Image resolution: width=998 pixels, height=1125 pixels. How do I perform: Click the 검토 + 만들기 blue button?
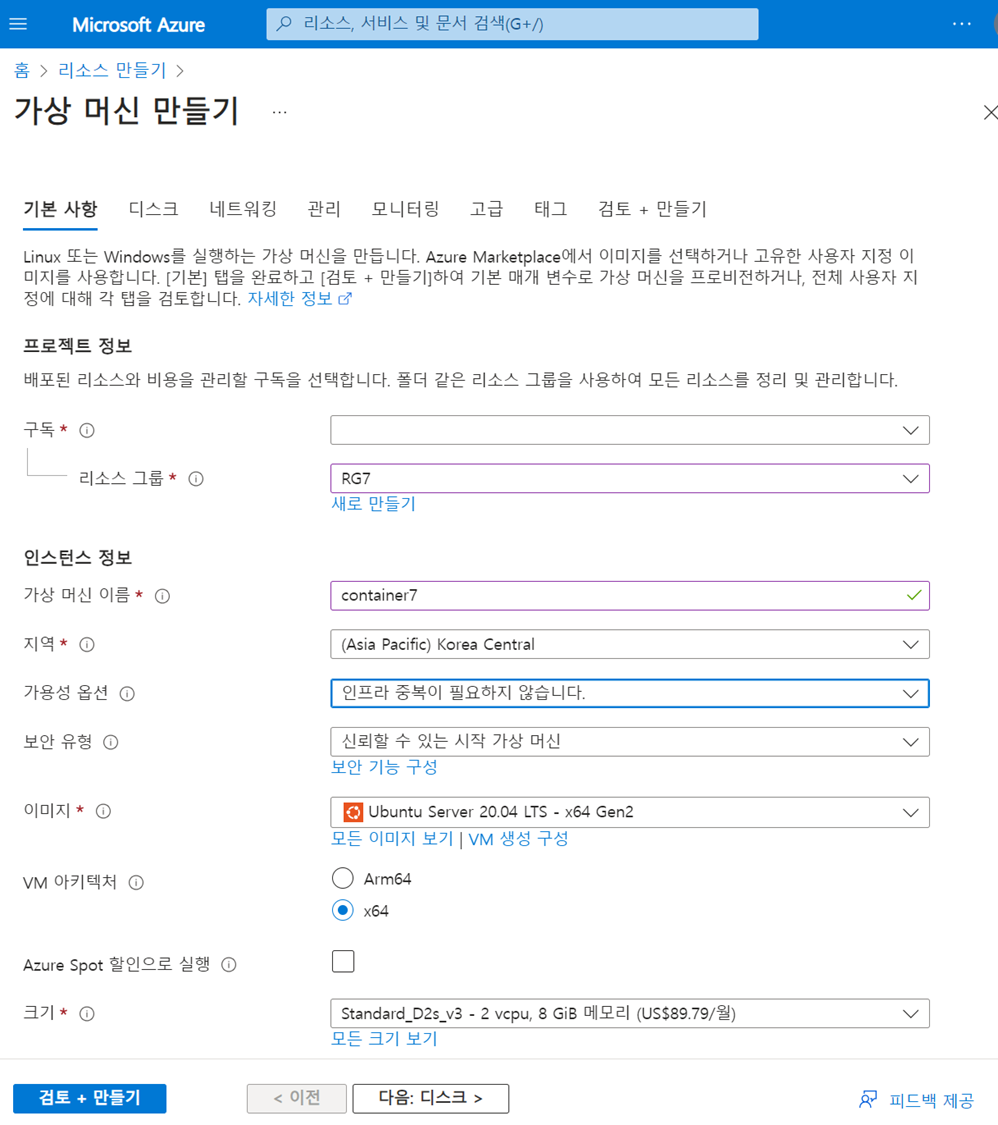point(90,1098)
